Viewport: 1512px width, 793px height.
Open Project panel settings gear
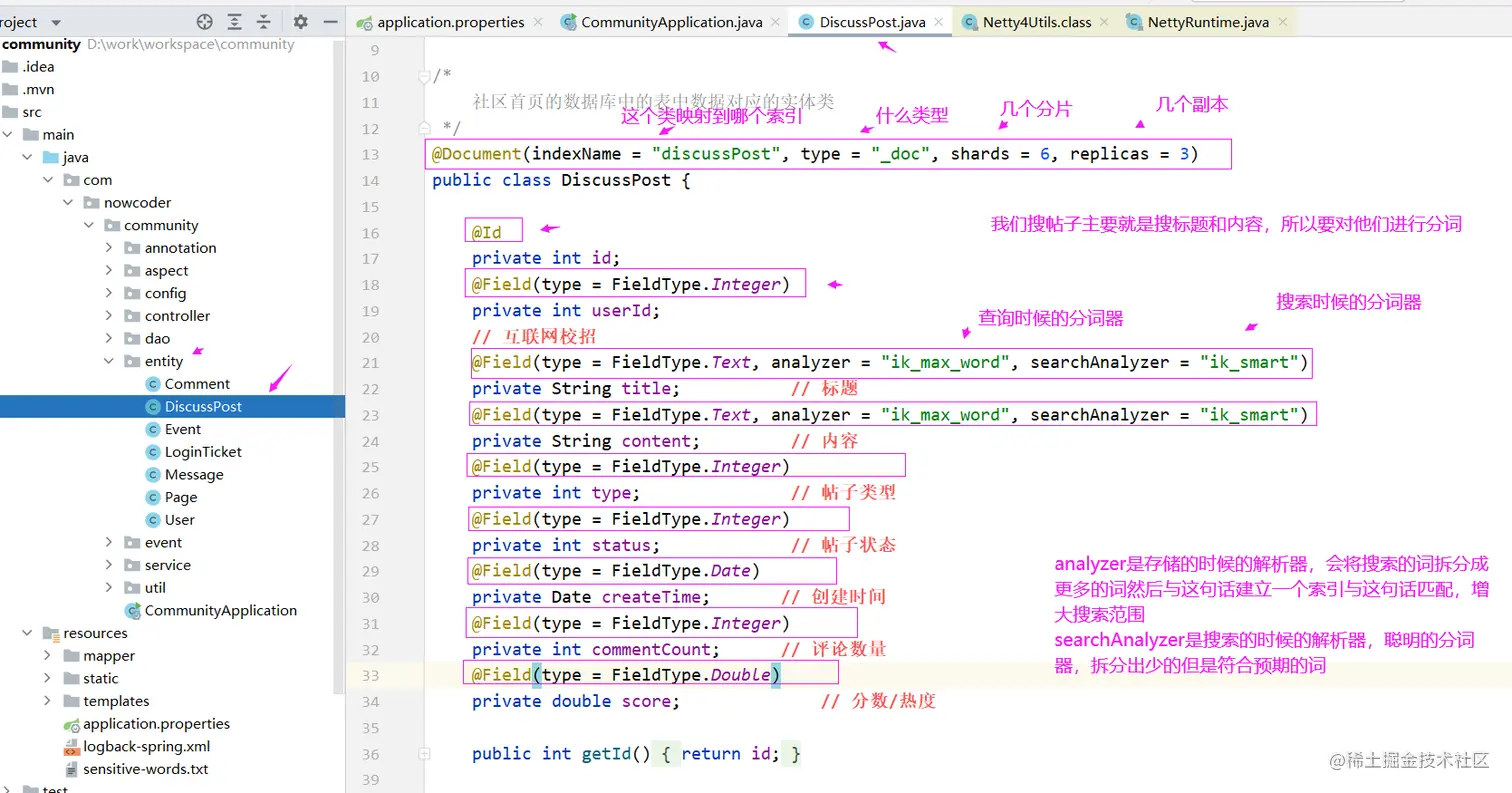tap(301, 21)
